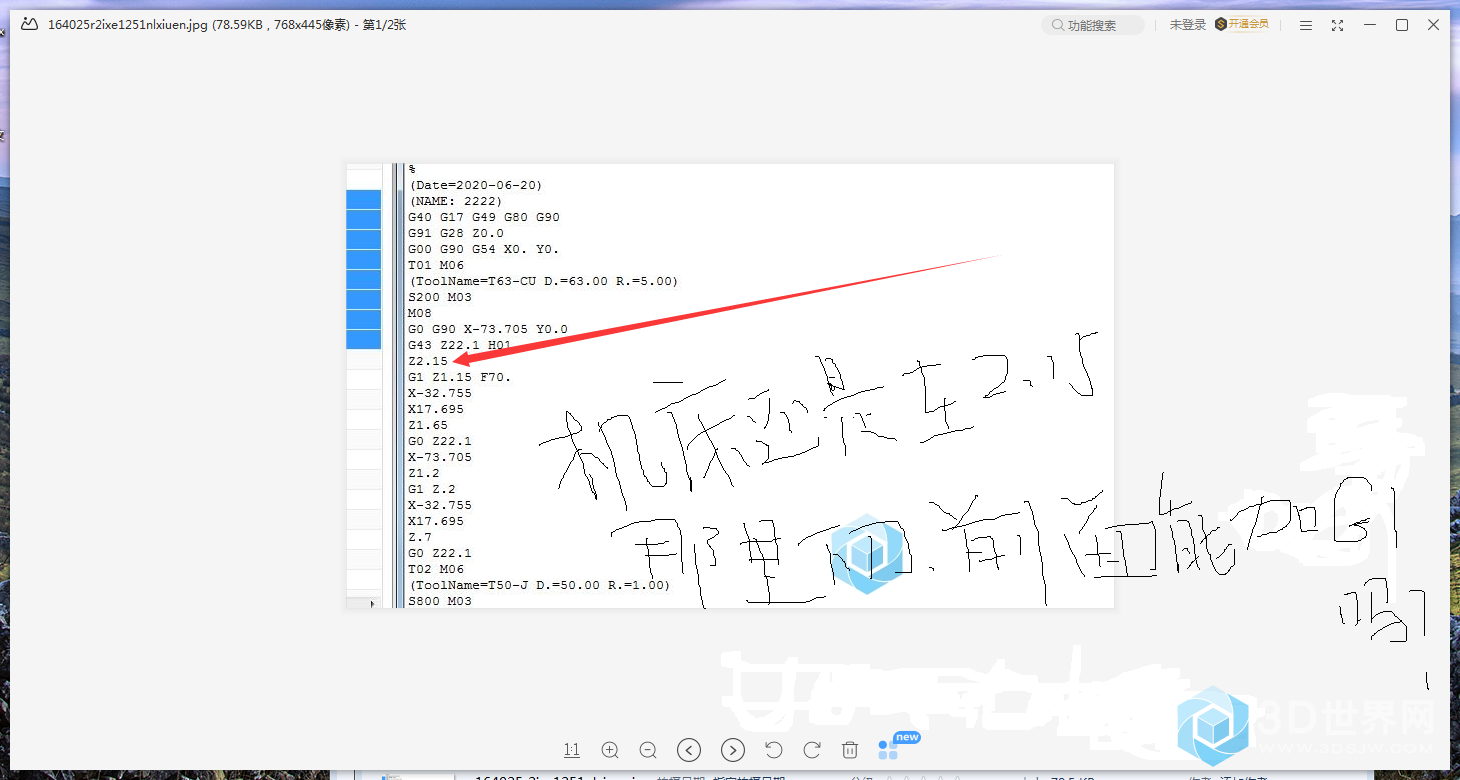Click the line "G43 Z22.1 H01" in the image
1460x780 pixels.
click(460, 345)
